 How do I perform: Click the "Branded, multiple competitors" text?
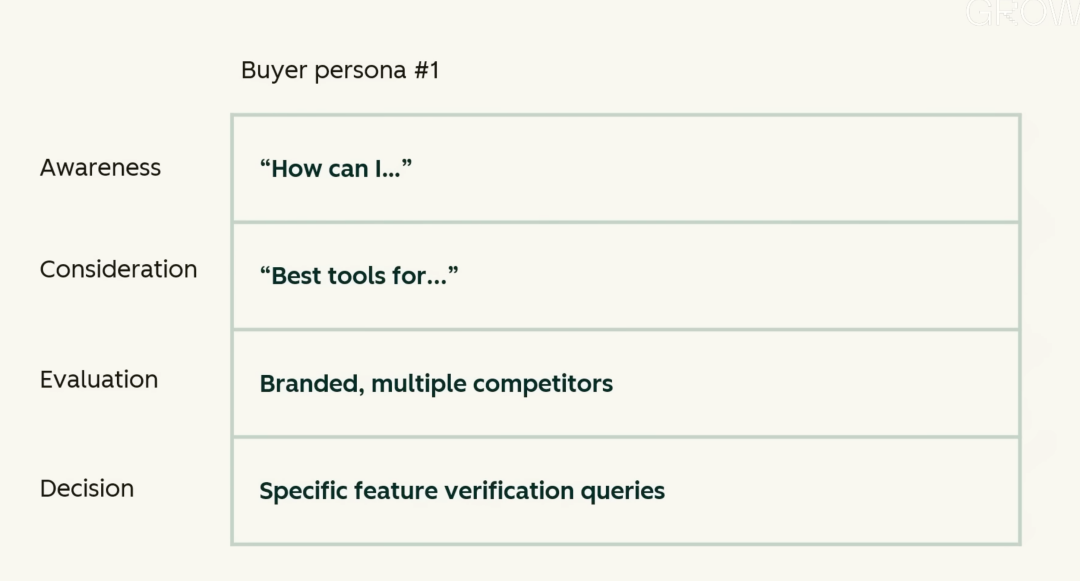(436, 384)
